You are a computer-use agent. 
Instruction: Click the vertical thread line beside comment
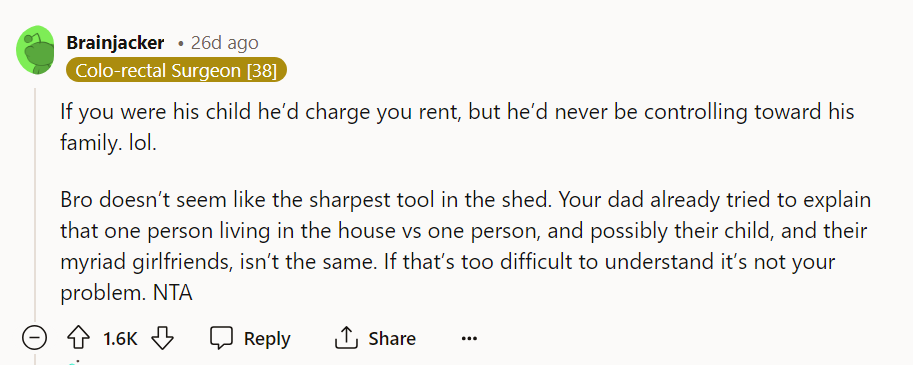(35, 204)
